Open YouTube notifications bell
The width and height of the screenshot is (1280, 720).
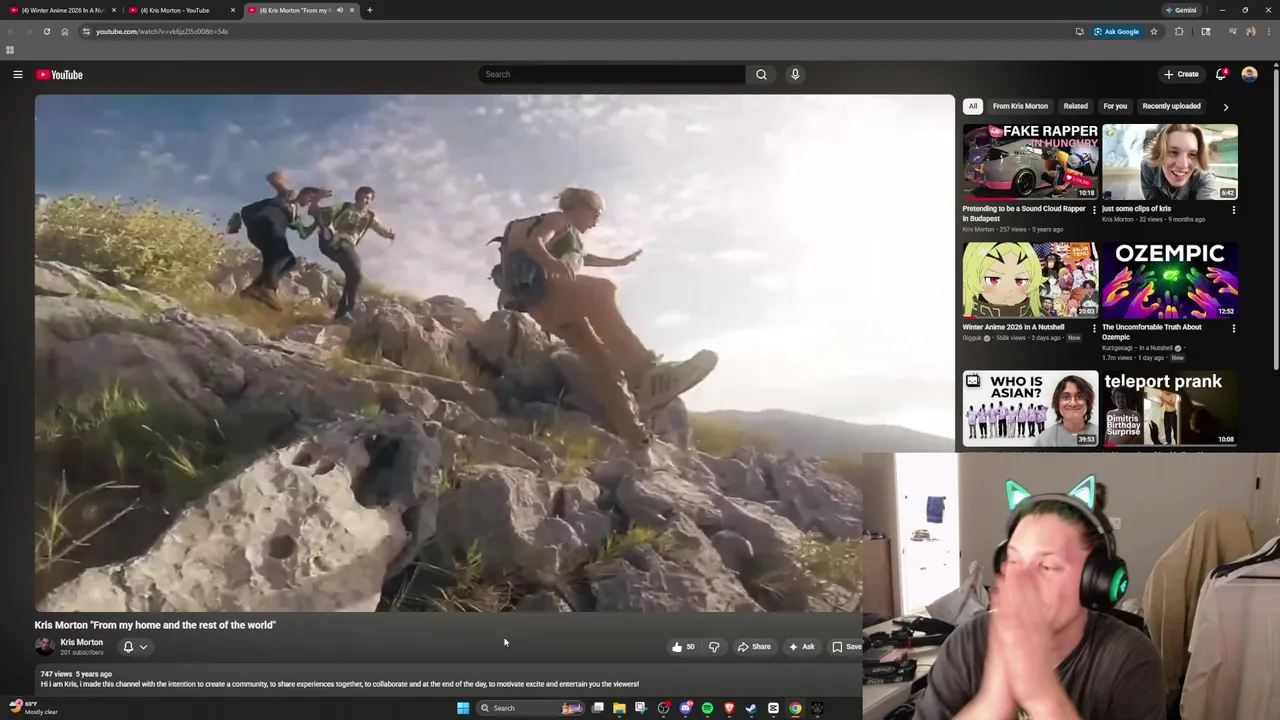[1221, 74]
